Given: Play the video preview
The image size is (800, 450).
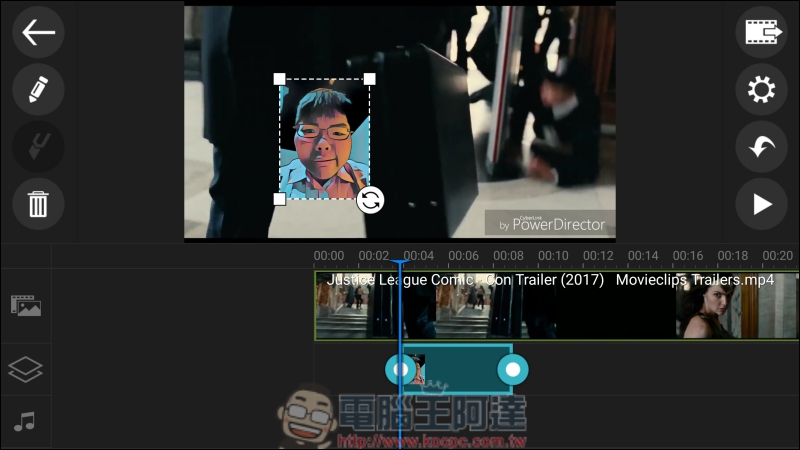Looking at the screenshot, I should coord(761,204).
